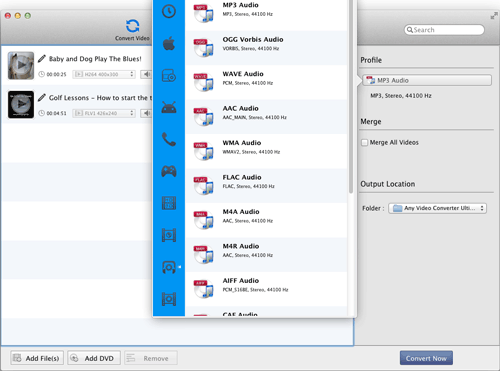The width and height of the screenshot is (500, 371).
Task: Click the MP3 disc icon in profile list
Action: tap(204, 13)
